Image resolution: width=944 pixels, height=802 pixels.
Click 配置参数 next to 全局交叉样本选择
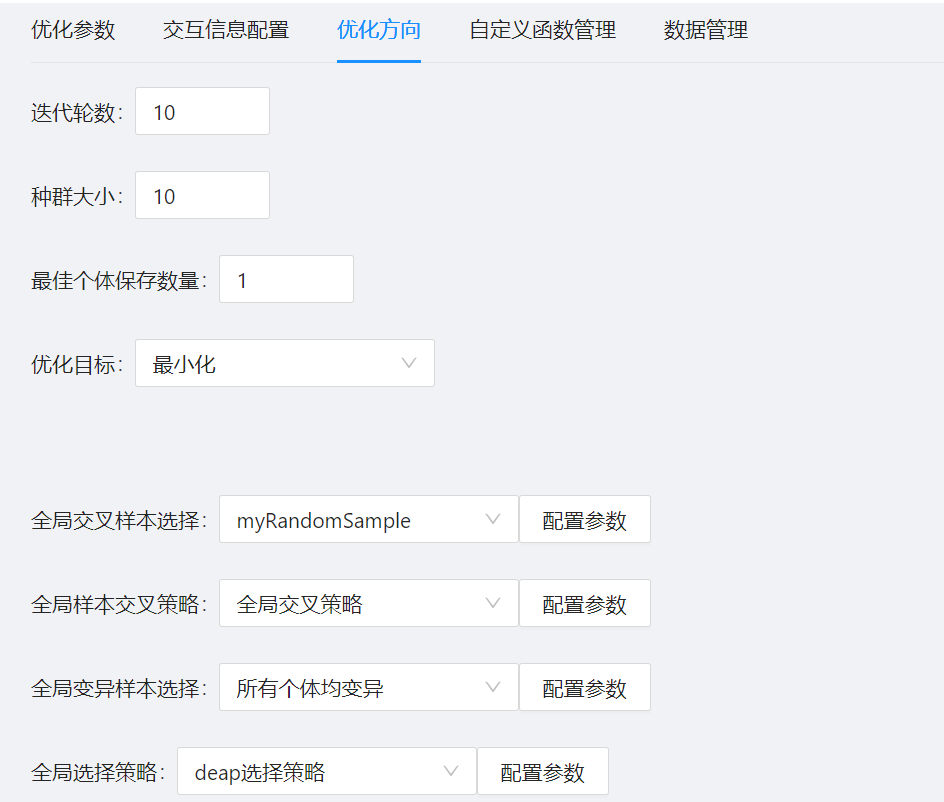[x=584, y=520]
